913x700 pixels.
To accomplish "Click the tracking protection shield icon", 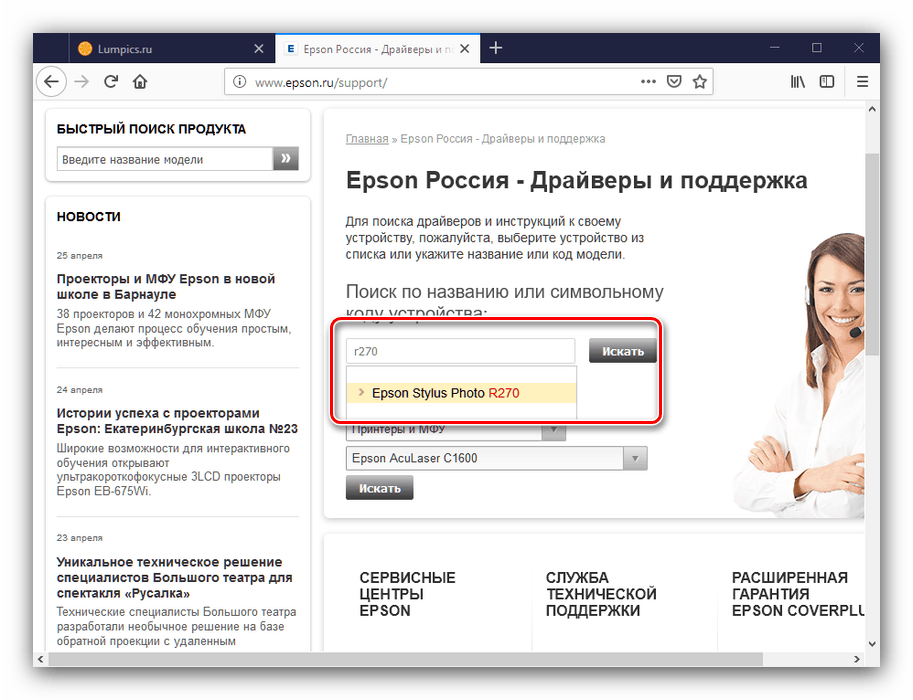I will (672, 81).
